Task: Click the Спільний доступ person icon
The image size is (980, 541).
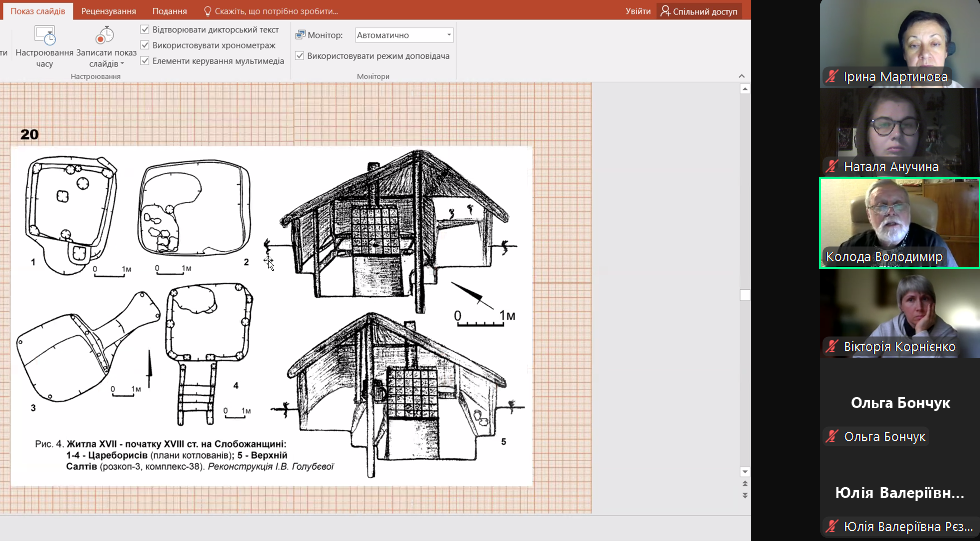Action: (x=667, y=11)
